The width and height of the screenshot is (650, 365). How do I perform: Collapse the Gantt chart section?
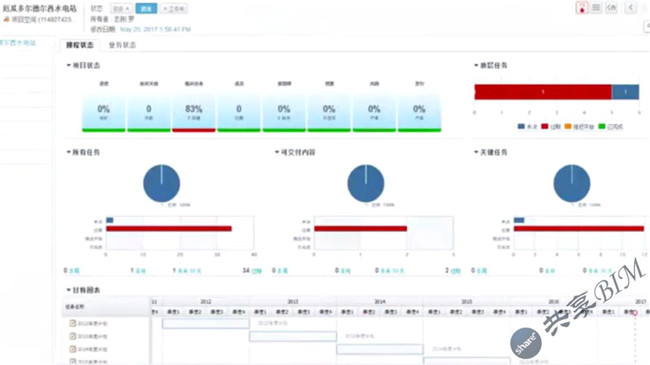coord(68,290)
